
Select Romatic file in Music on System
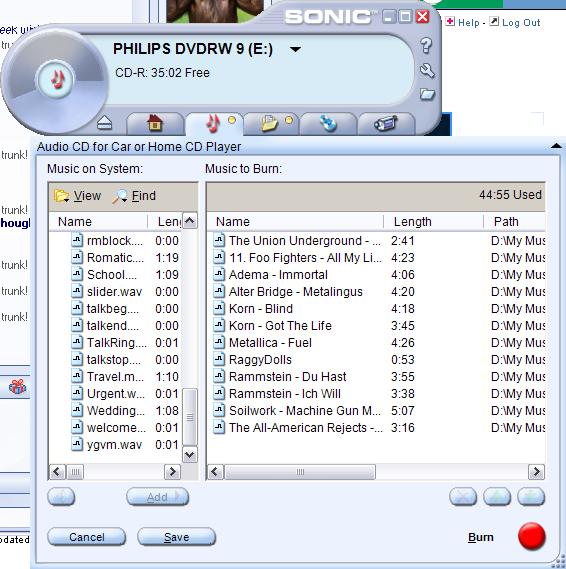[x=115, y=258]
